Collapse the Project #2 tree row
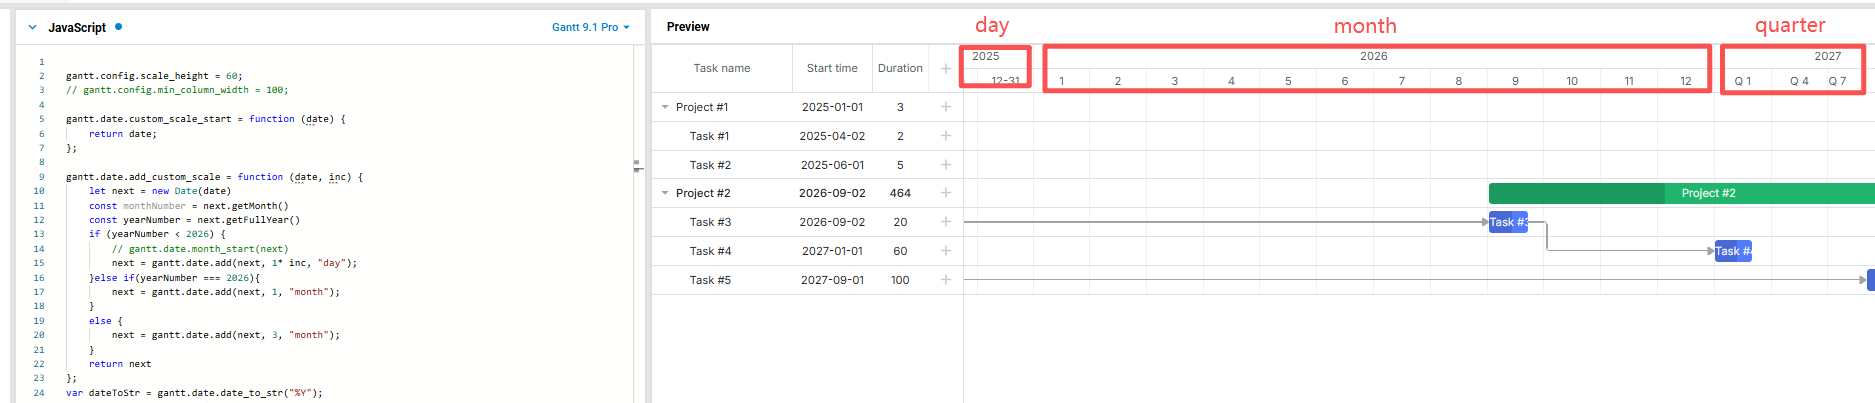Image resolution: width=1875 pixels, height=403 pixels. tap(665, 193)
